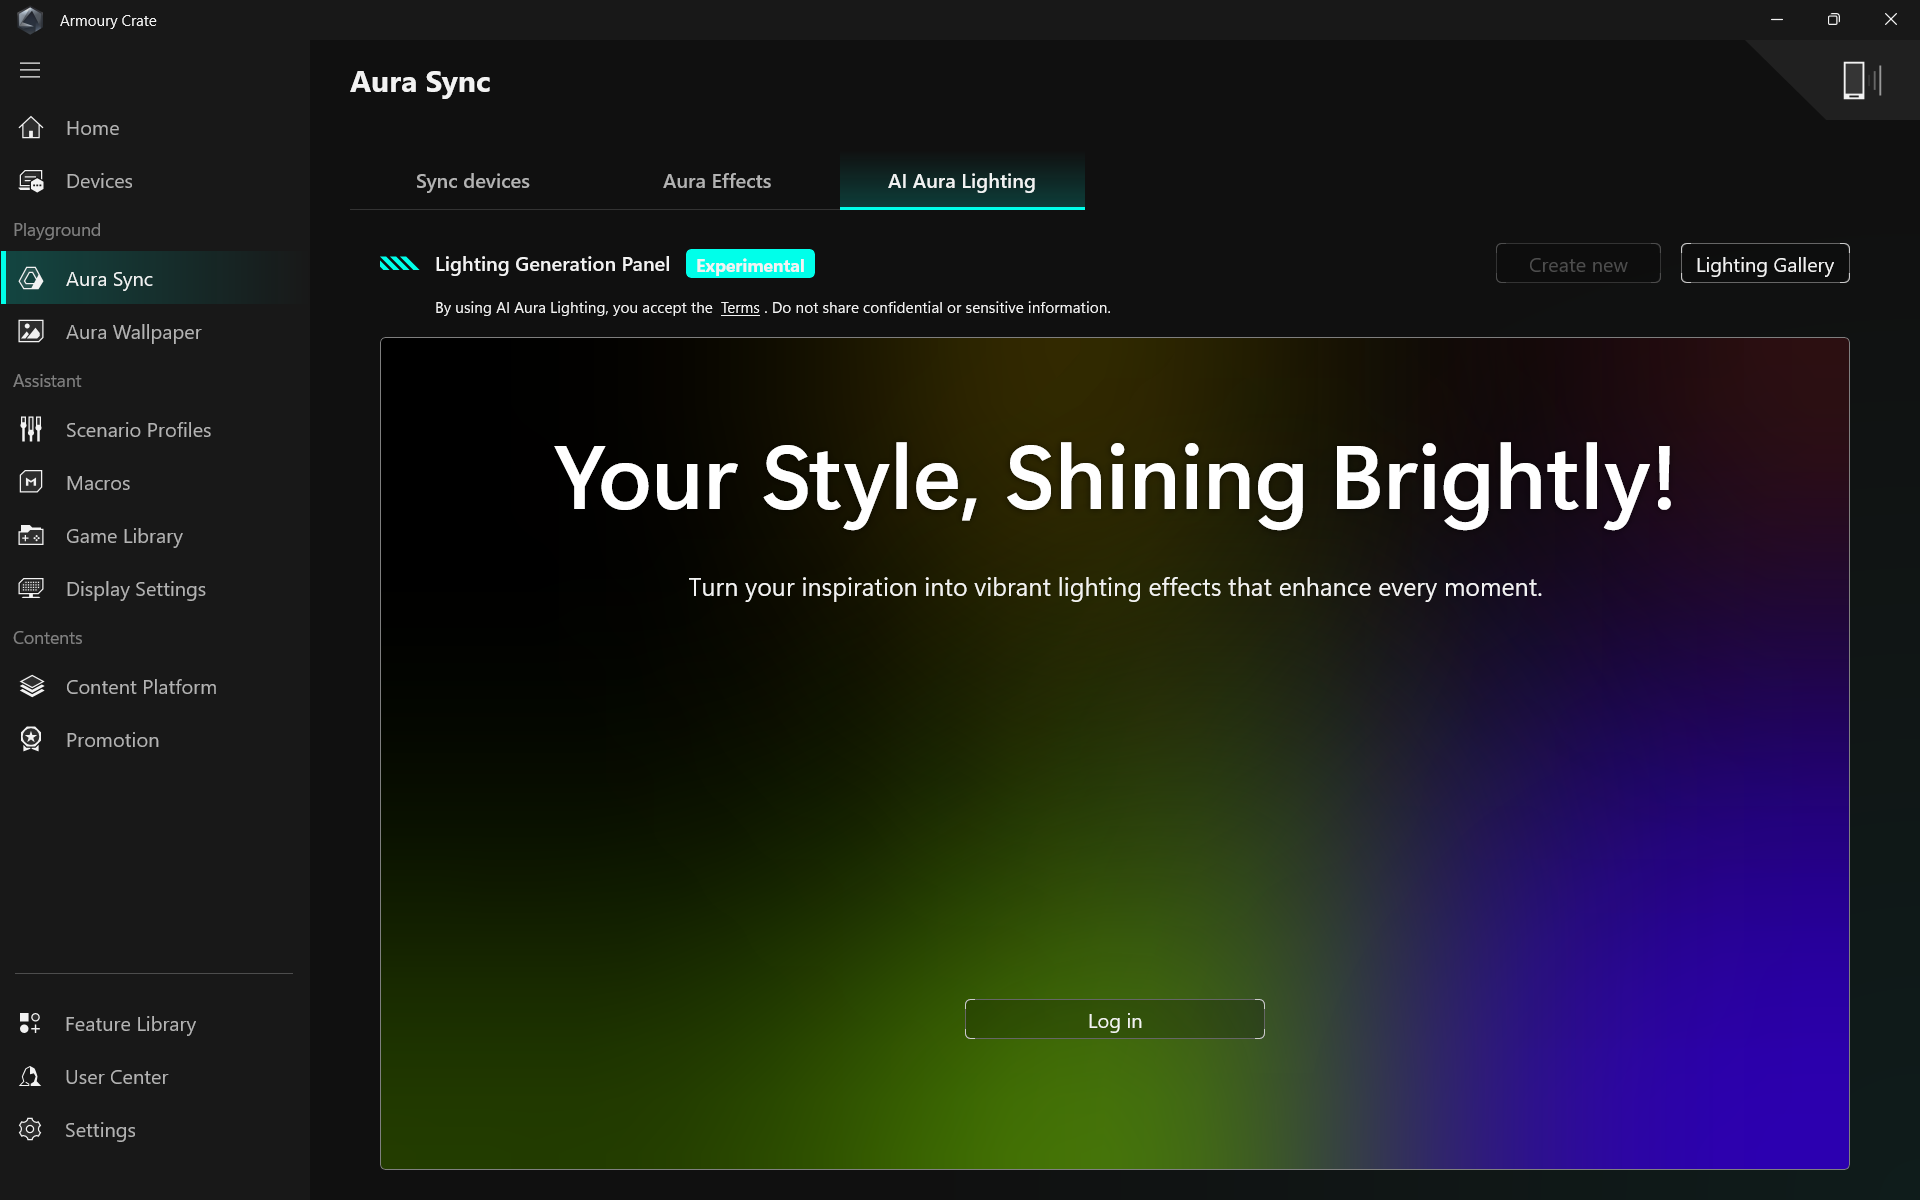Viewport: 1920px width, 1200px height.
Task: Click the Promotion badge icon
Action: click(31, 740)
